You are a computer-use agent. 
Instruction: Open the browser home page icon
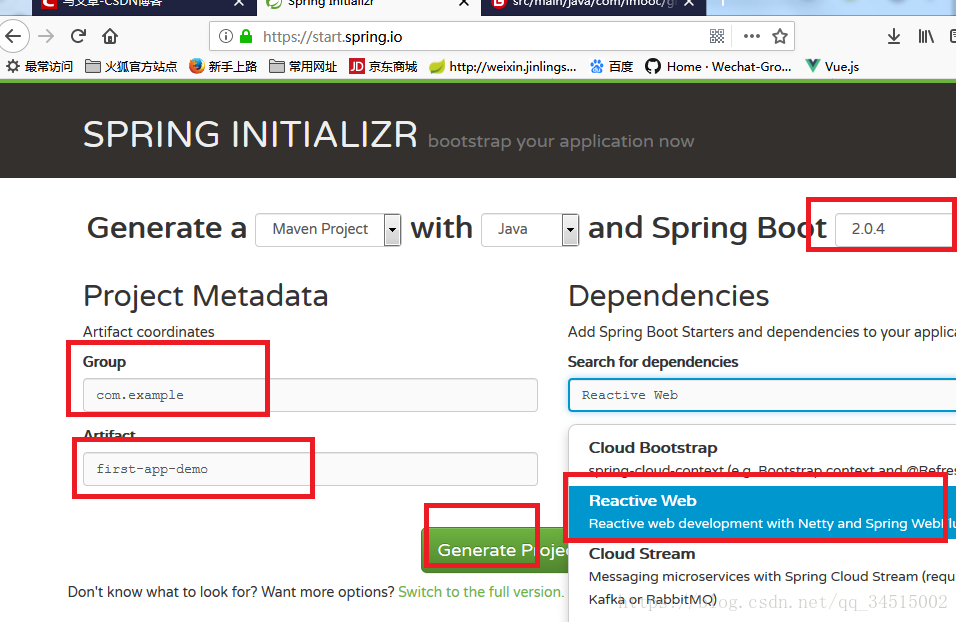tap(110, 36)
